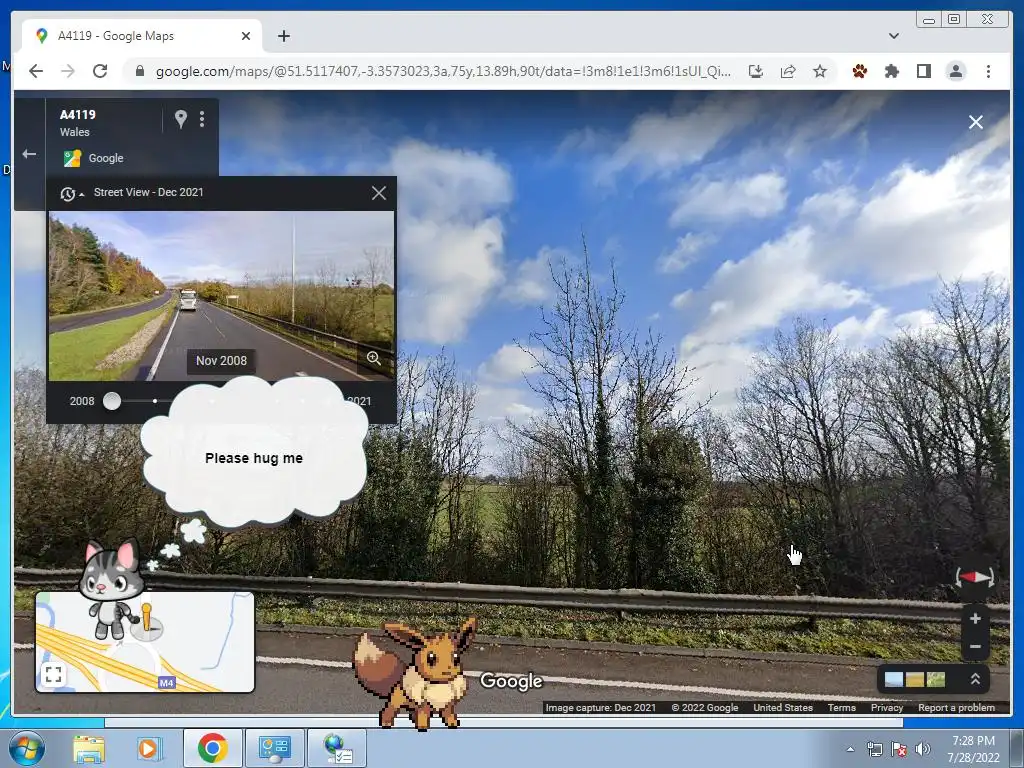Go back using browser back arrow
Viewport: 1024px width, 768px height.
pyautogui.click(x=36, y=71)
